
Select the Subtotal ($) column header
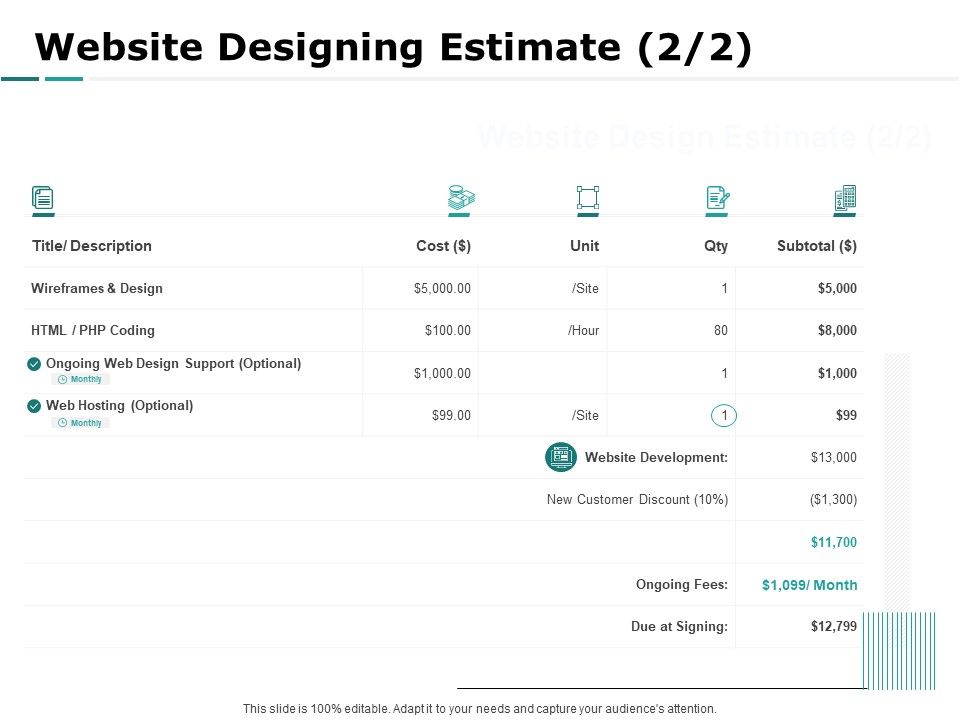pyautogui.click(x=816, y=246)
